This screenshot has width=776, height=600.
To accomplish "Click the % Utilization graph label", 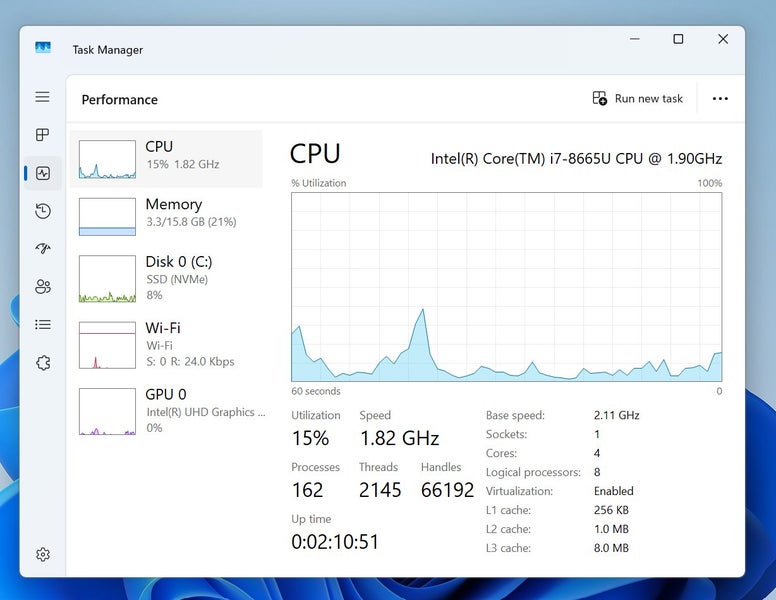I will pos(319,183).
